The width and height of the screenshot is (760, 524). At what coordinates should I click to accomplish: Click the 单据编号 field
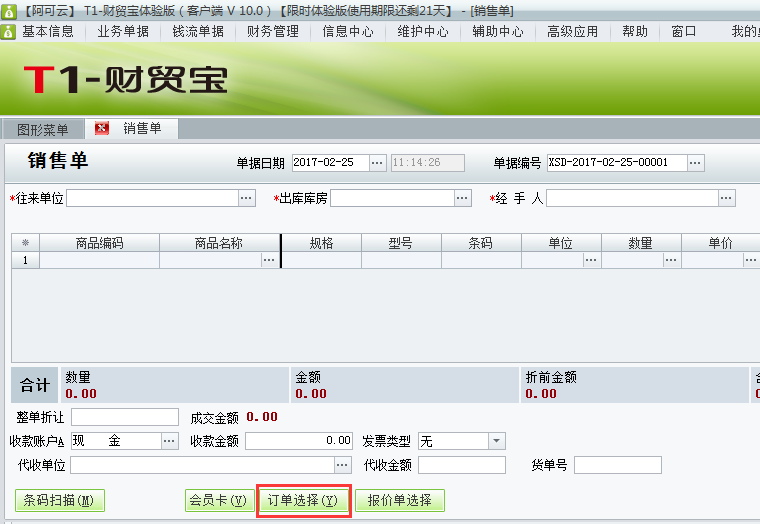tap(617, 163)
